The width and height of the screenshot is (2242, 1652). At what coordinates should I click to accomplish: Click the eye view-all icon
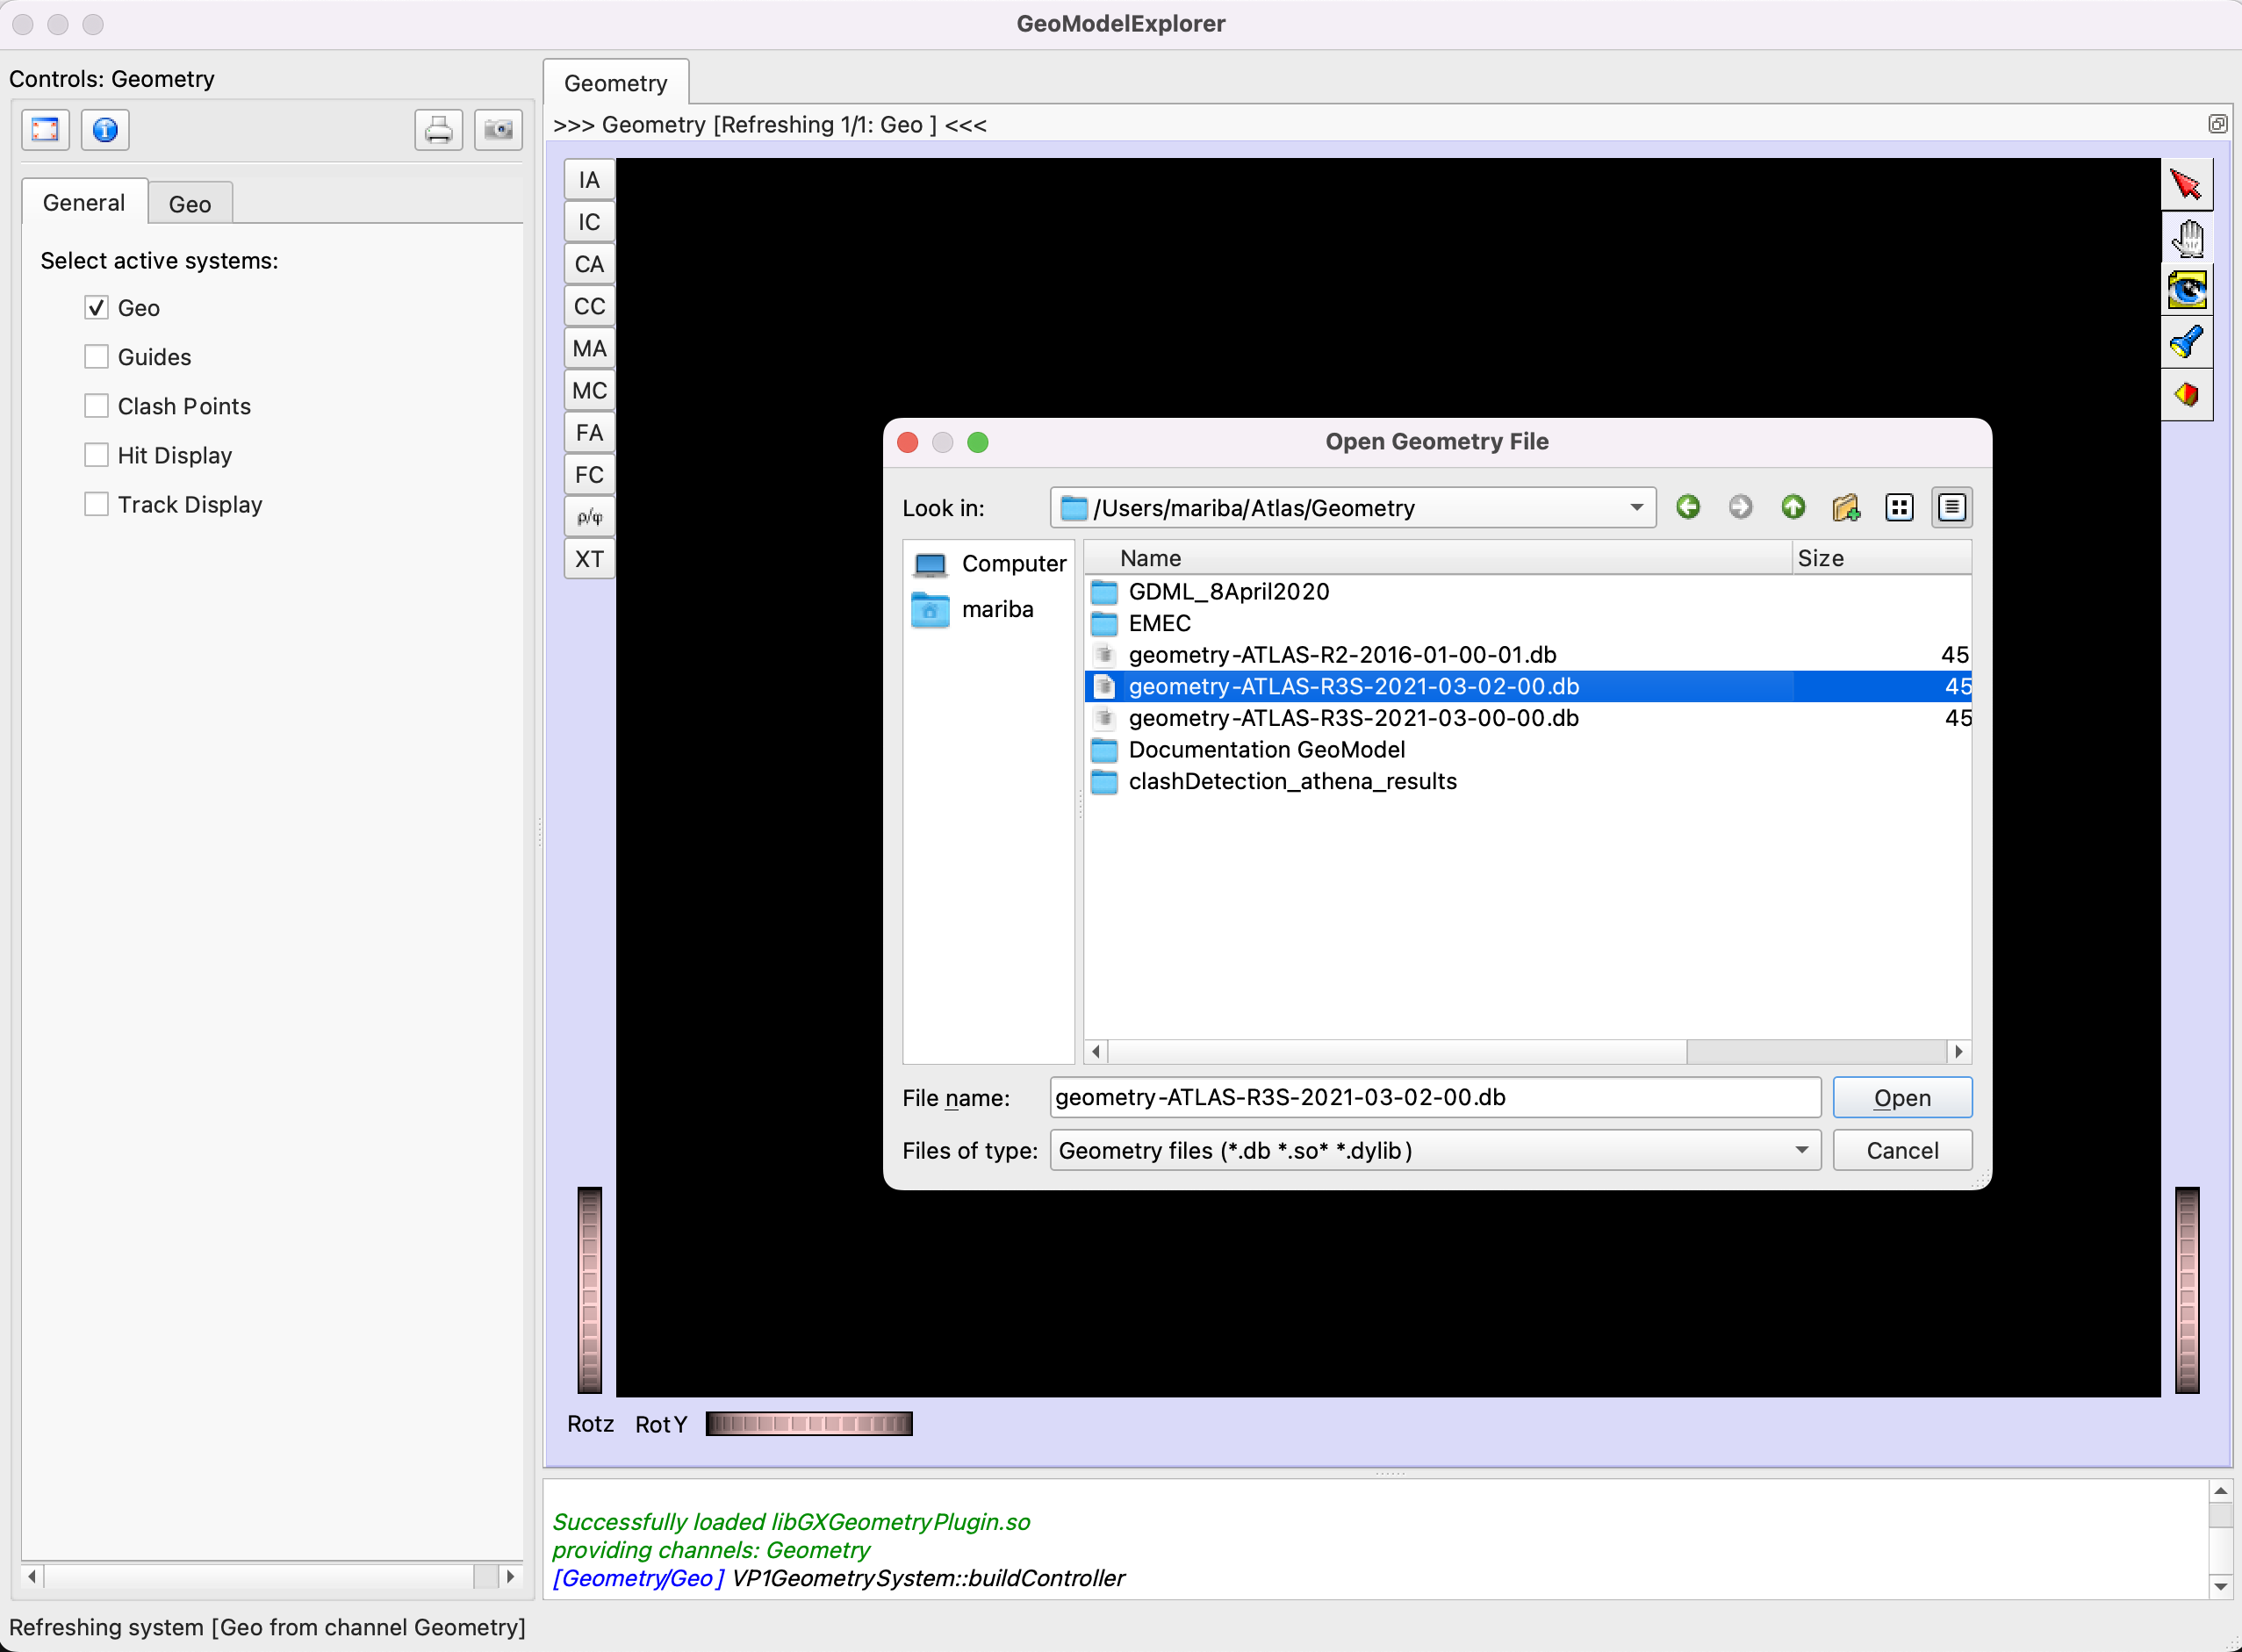point(2186,290)
